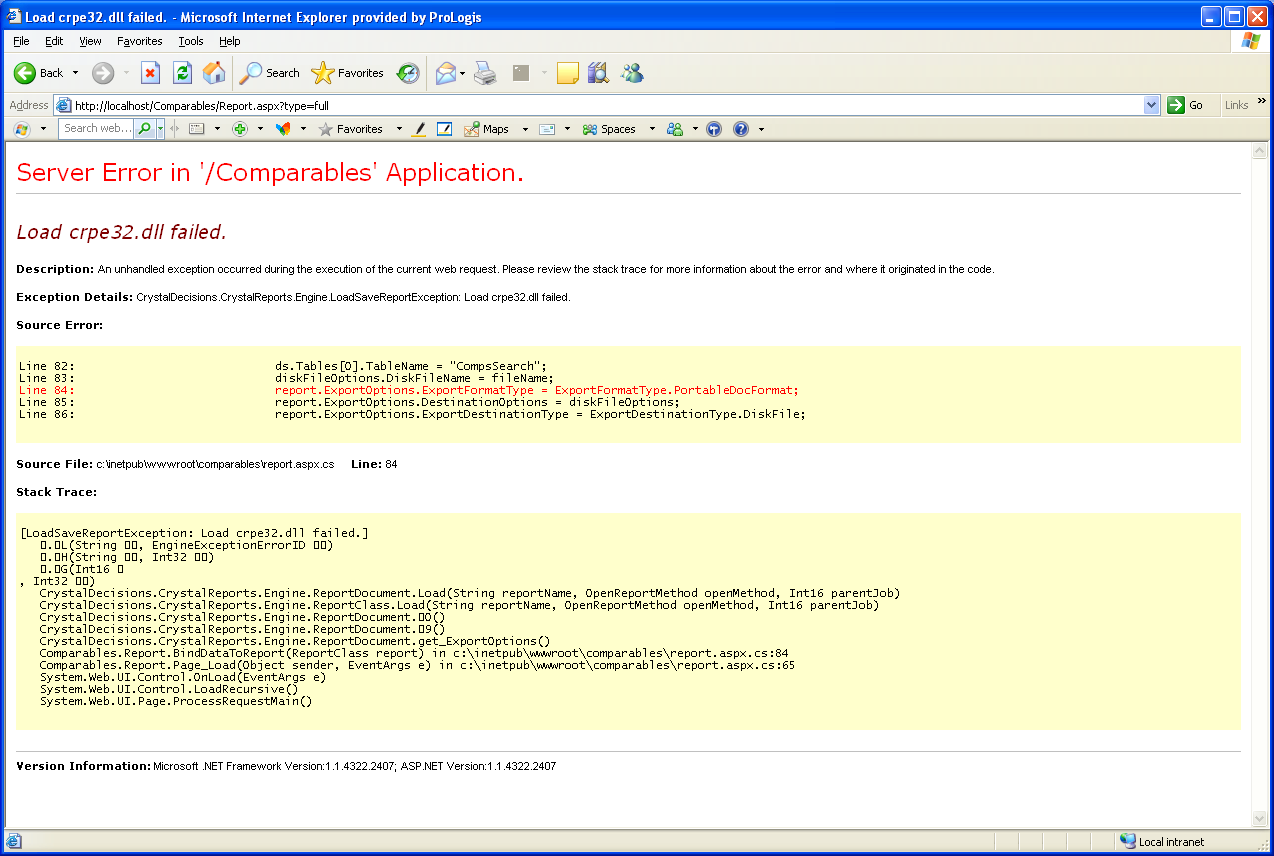Click the Go button

(x=1186, y=105)
